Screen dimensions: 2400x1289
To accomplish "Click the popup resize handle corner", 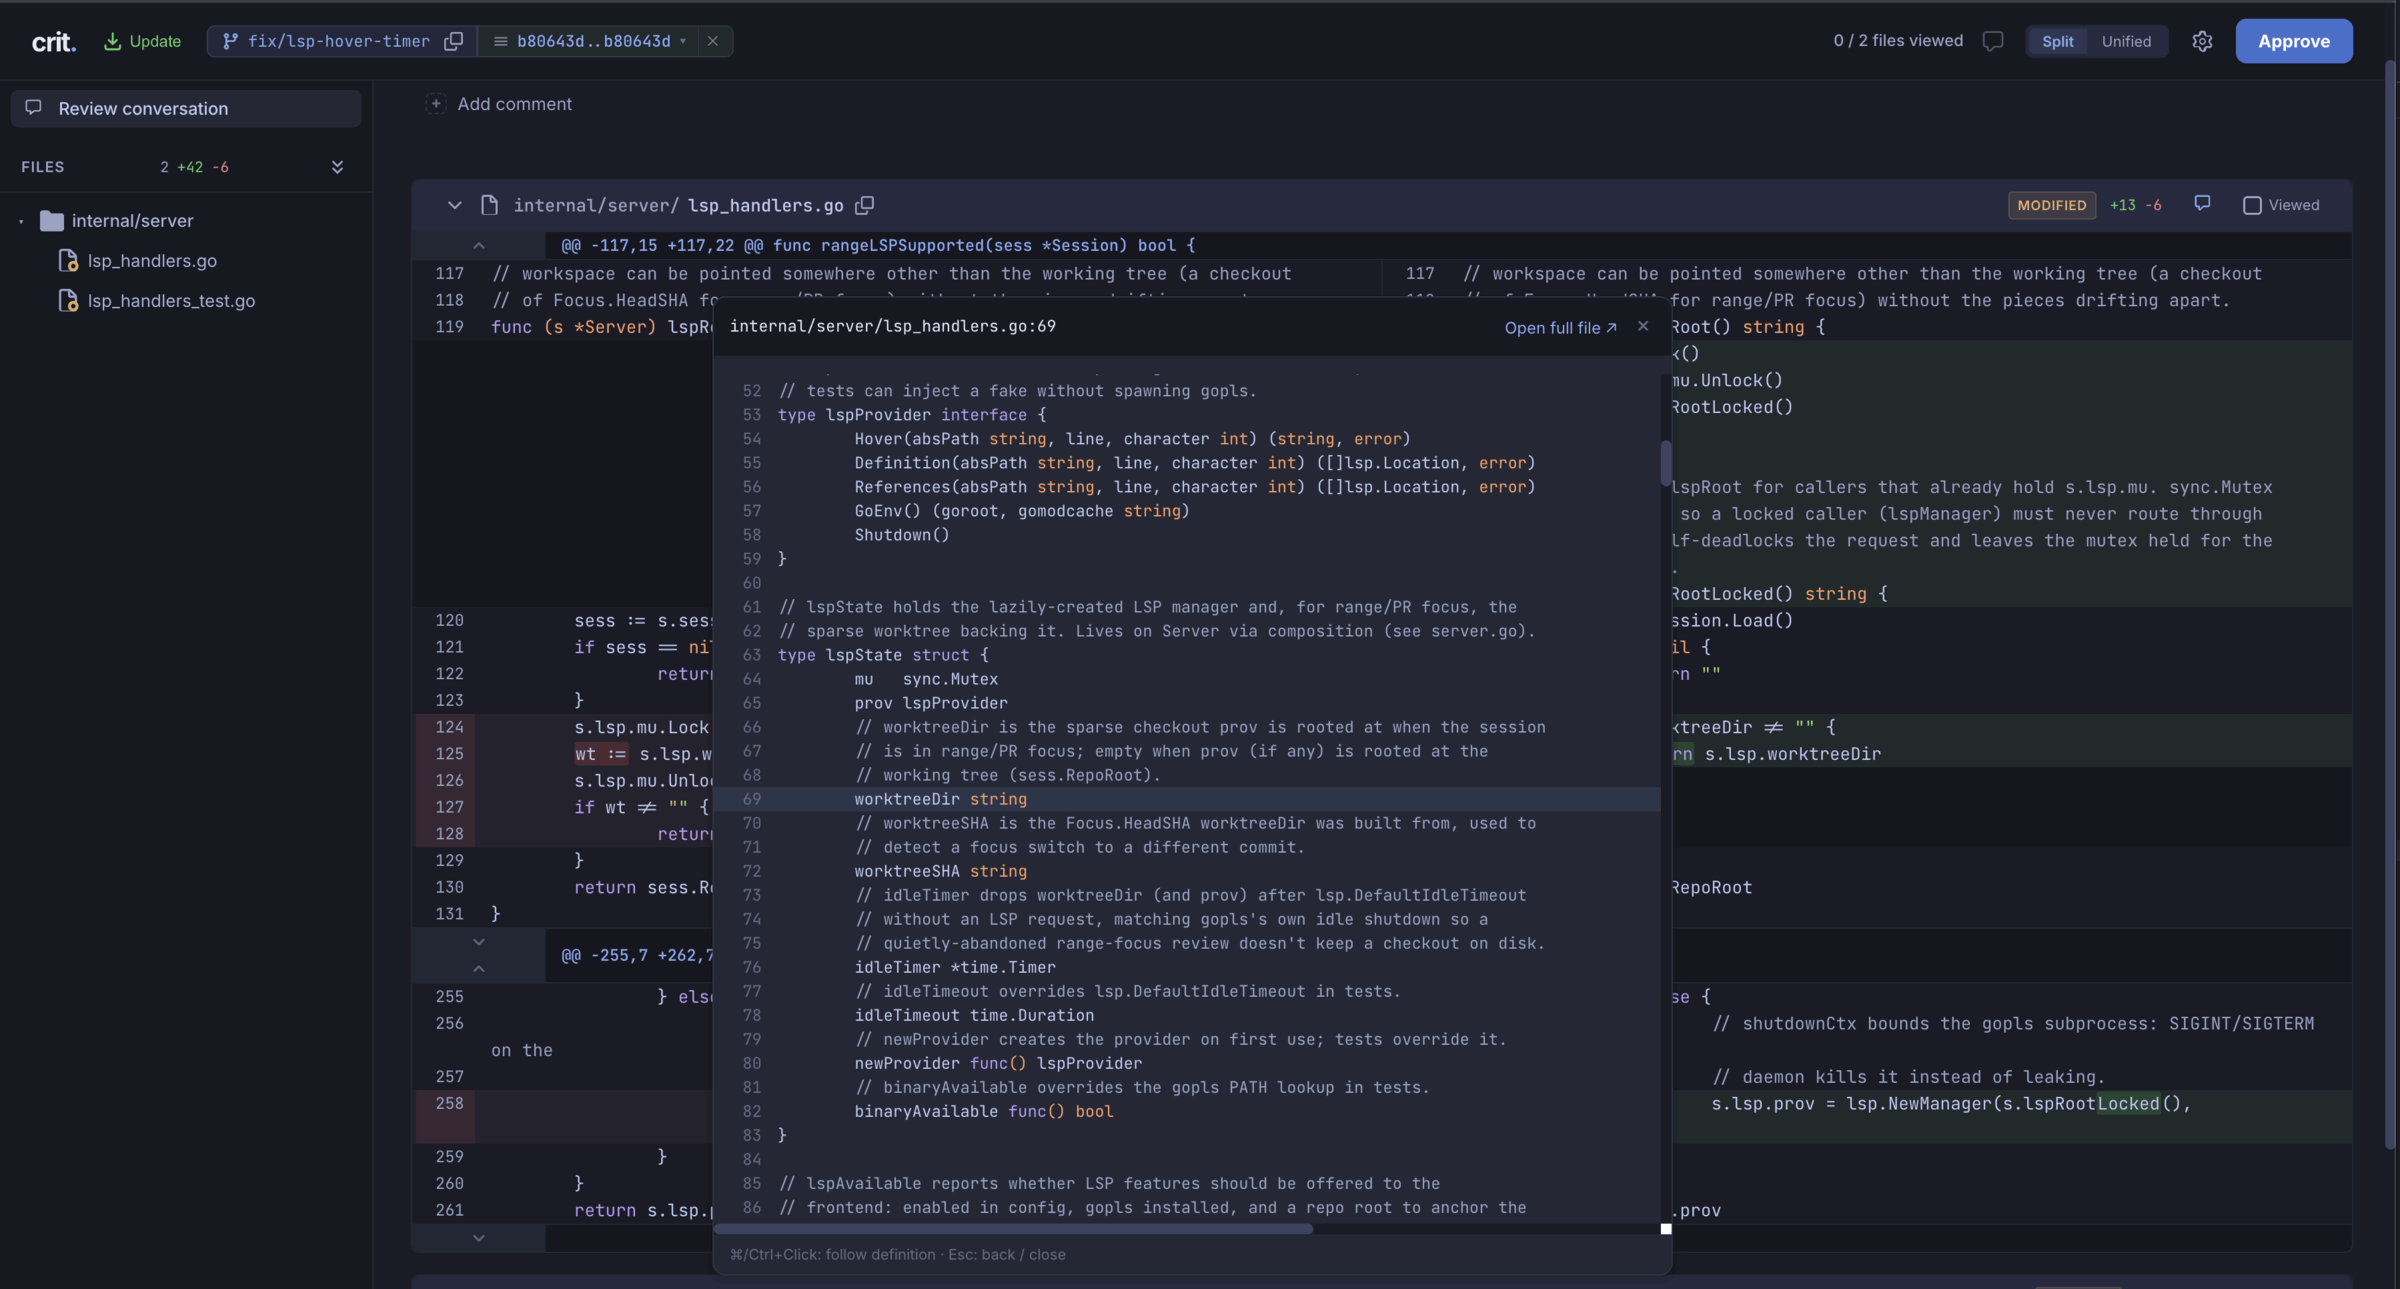I will coord(1666,1229).
